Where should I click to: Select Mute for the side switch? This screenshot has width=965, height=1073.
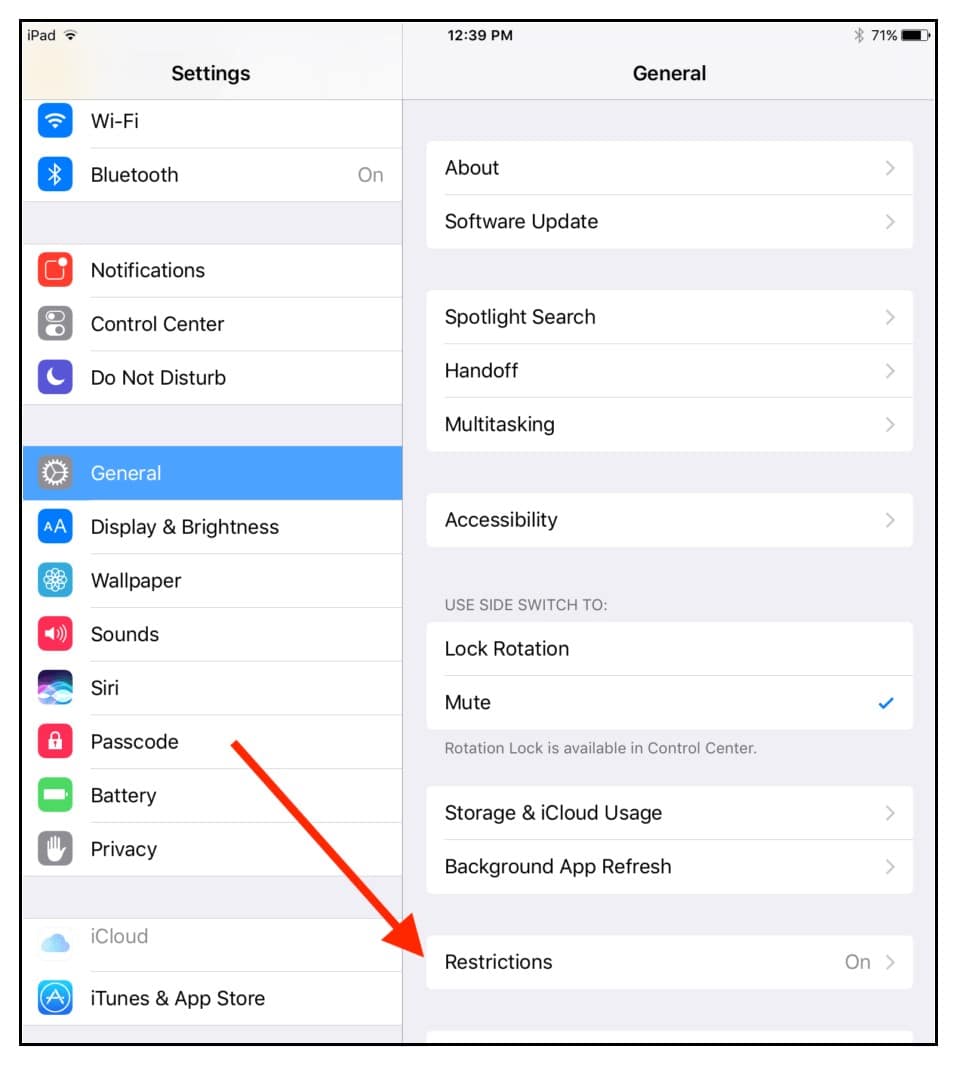669,703
